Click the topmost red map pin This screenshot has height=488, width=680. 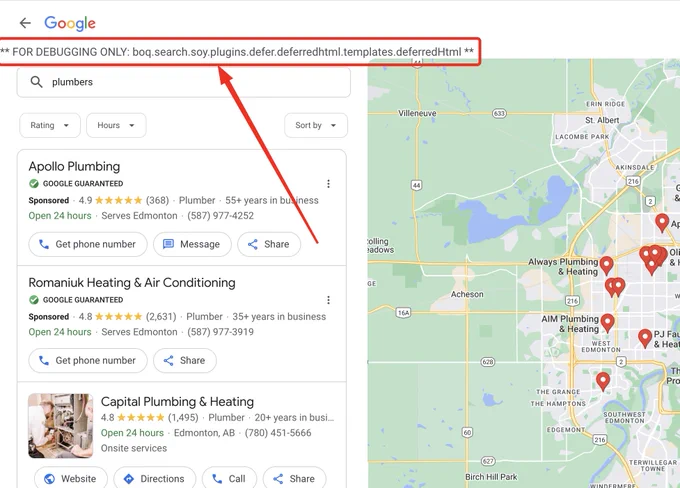pyautogui.click(x=662, y=223)
